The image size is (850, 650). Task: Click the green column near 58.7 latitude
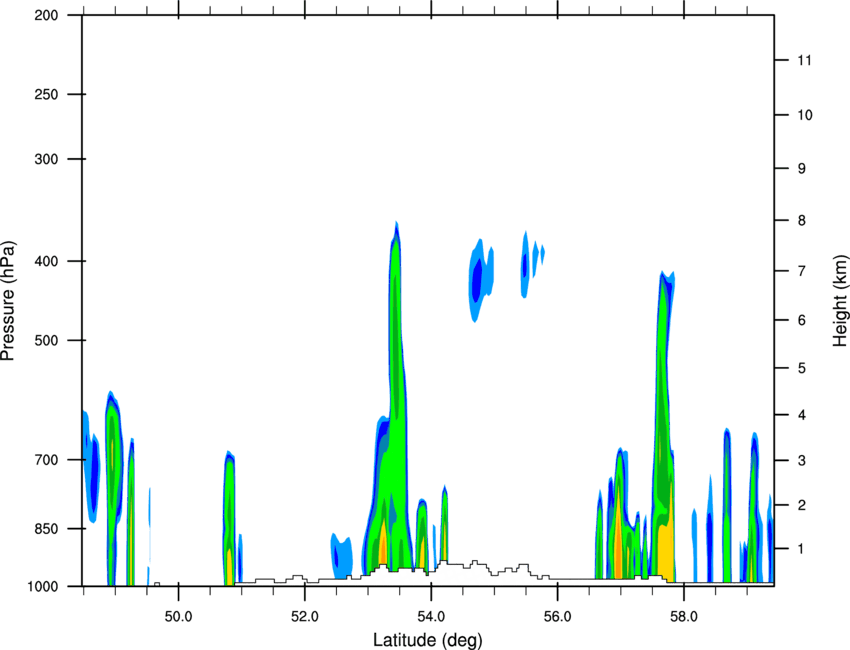coord(727,504)
